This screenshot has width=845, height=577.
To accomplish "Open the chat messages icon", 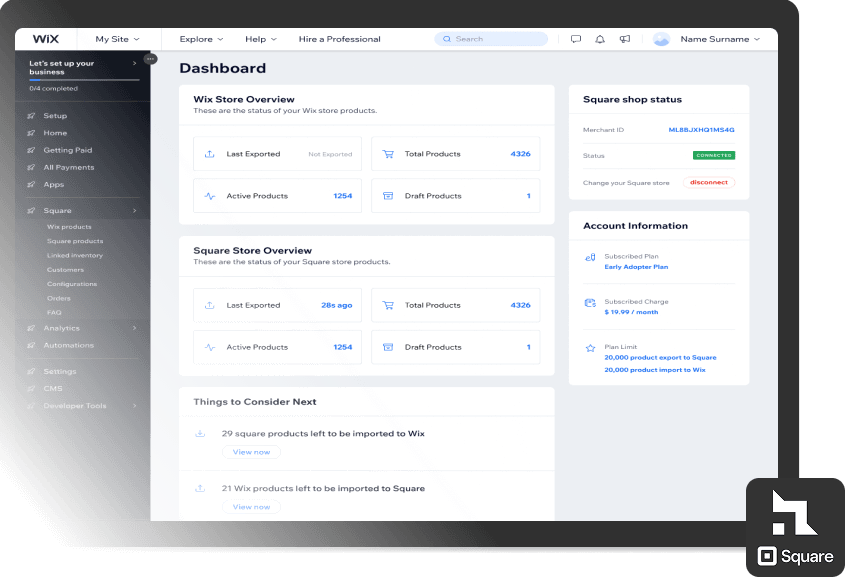I will [x=576, y=38].
